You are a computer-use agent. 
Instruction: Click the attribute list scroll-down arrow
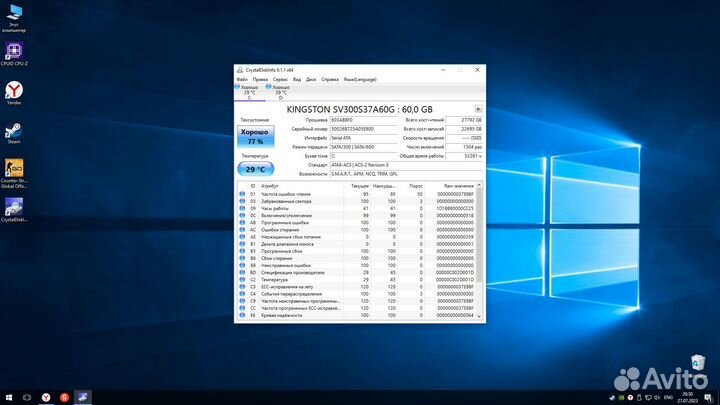(479, 316)
